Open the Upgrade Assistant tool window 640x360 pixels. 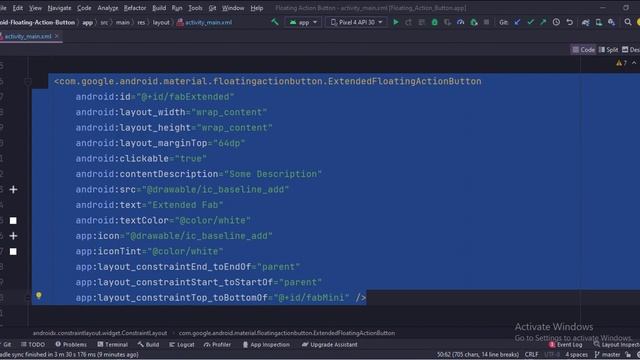[x=329, y=344]
